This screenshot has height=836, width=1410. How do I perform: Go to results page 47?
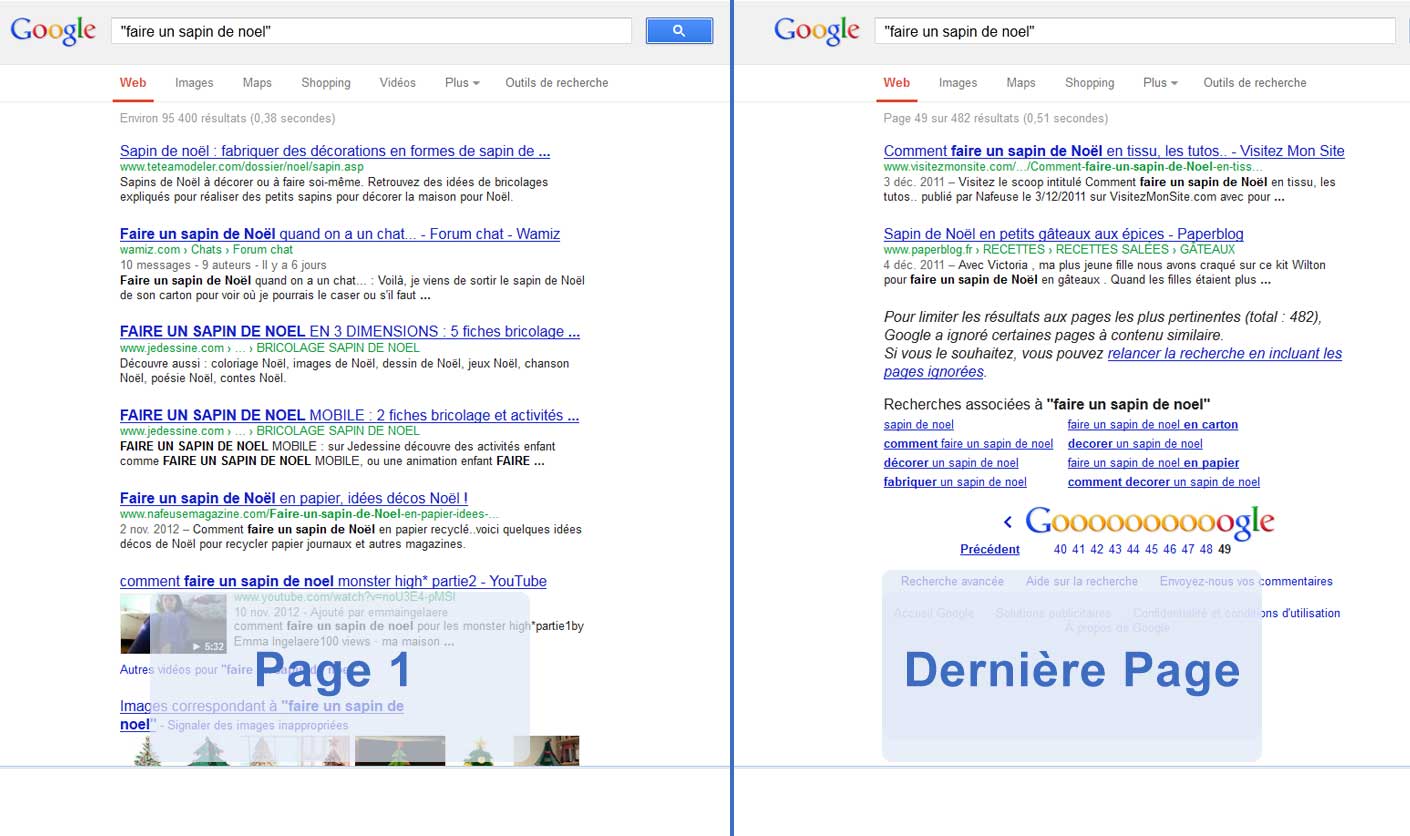(x=1188, y=549)
